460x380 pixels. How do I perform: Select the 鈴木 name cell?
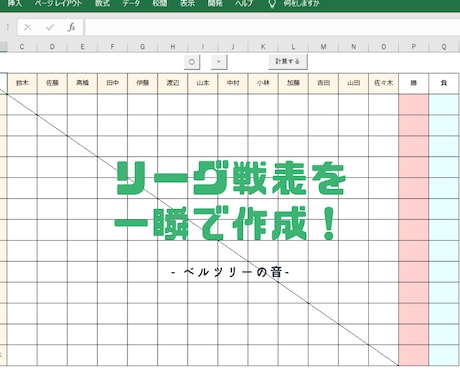point(22,83)
